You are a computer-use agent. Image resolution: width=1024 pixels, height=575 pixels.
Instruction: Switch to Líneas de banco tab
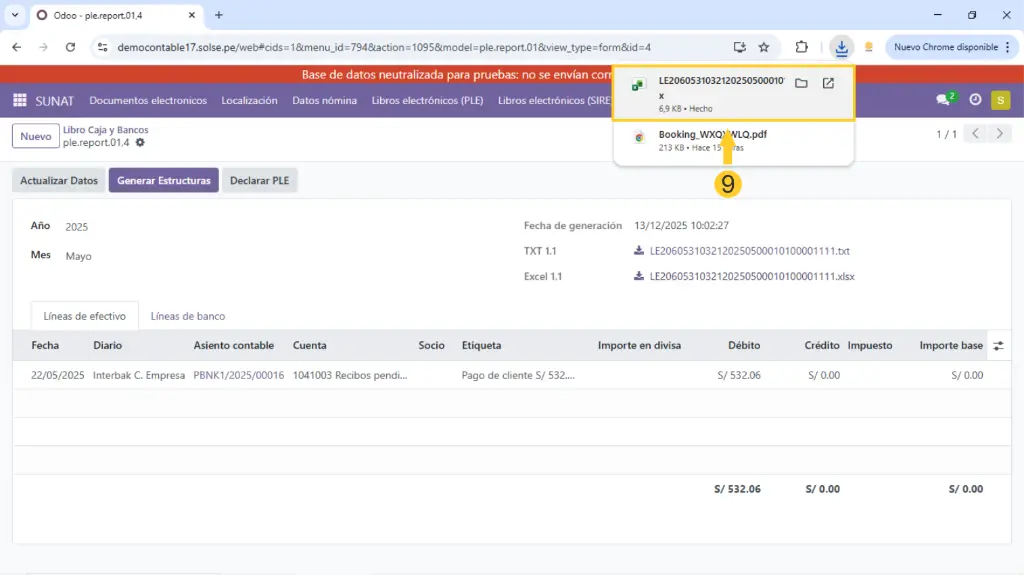point(188,316)
